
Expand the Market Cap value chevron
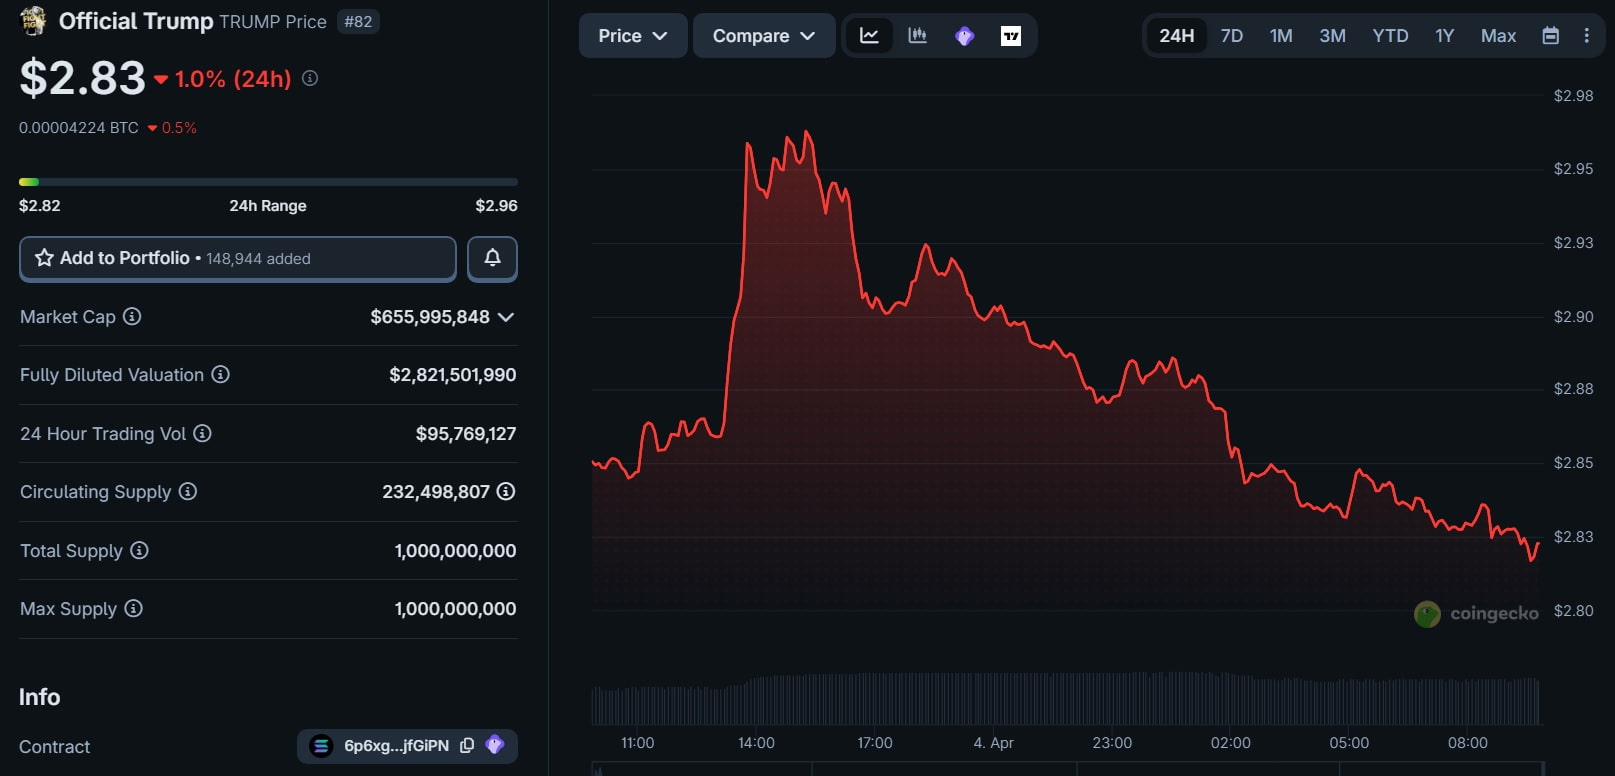(506, 317)
